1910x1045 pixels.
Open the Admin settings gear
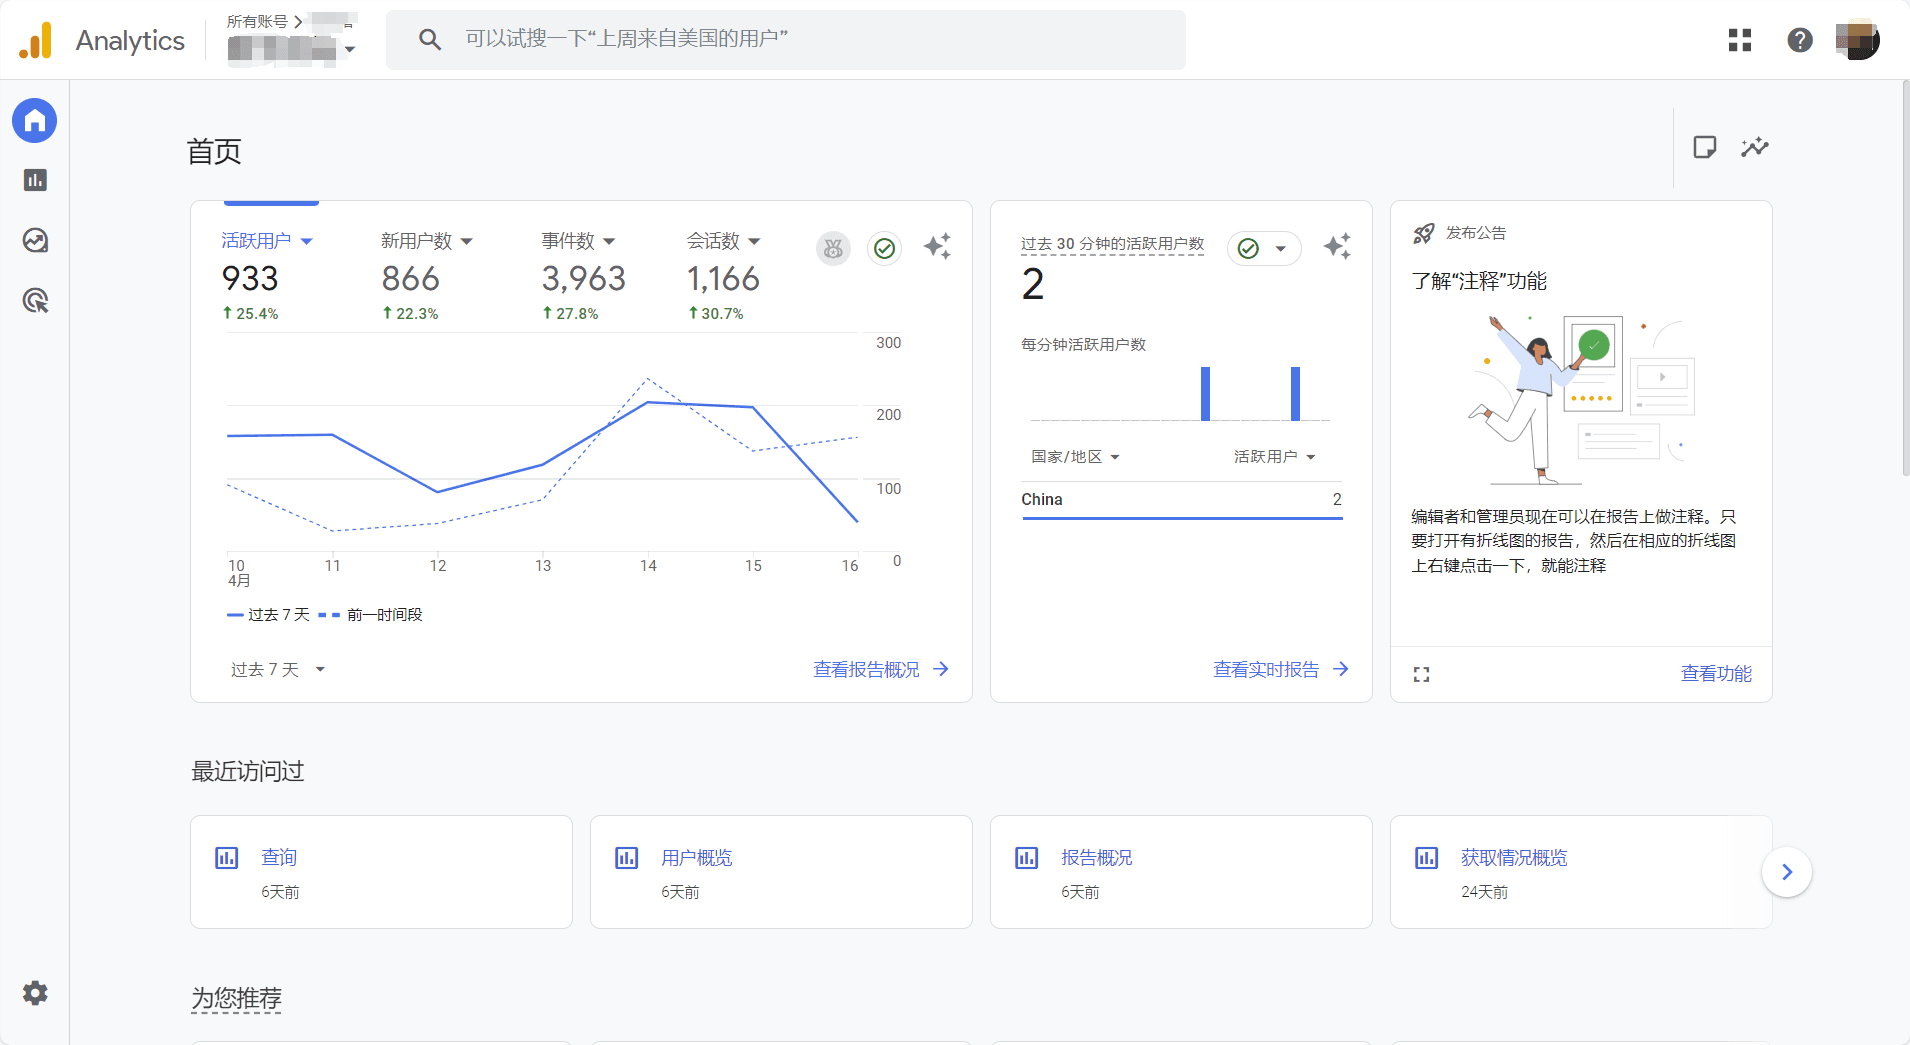coord(35,993)
